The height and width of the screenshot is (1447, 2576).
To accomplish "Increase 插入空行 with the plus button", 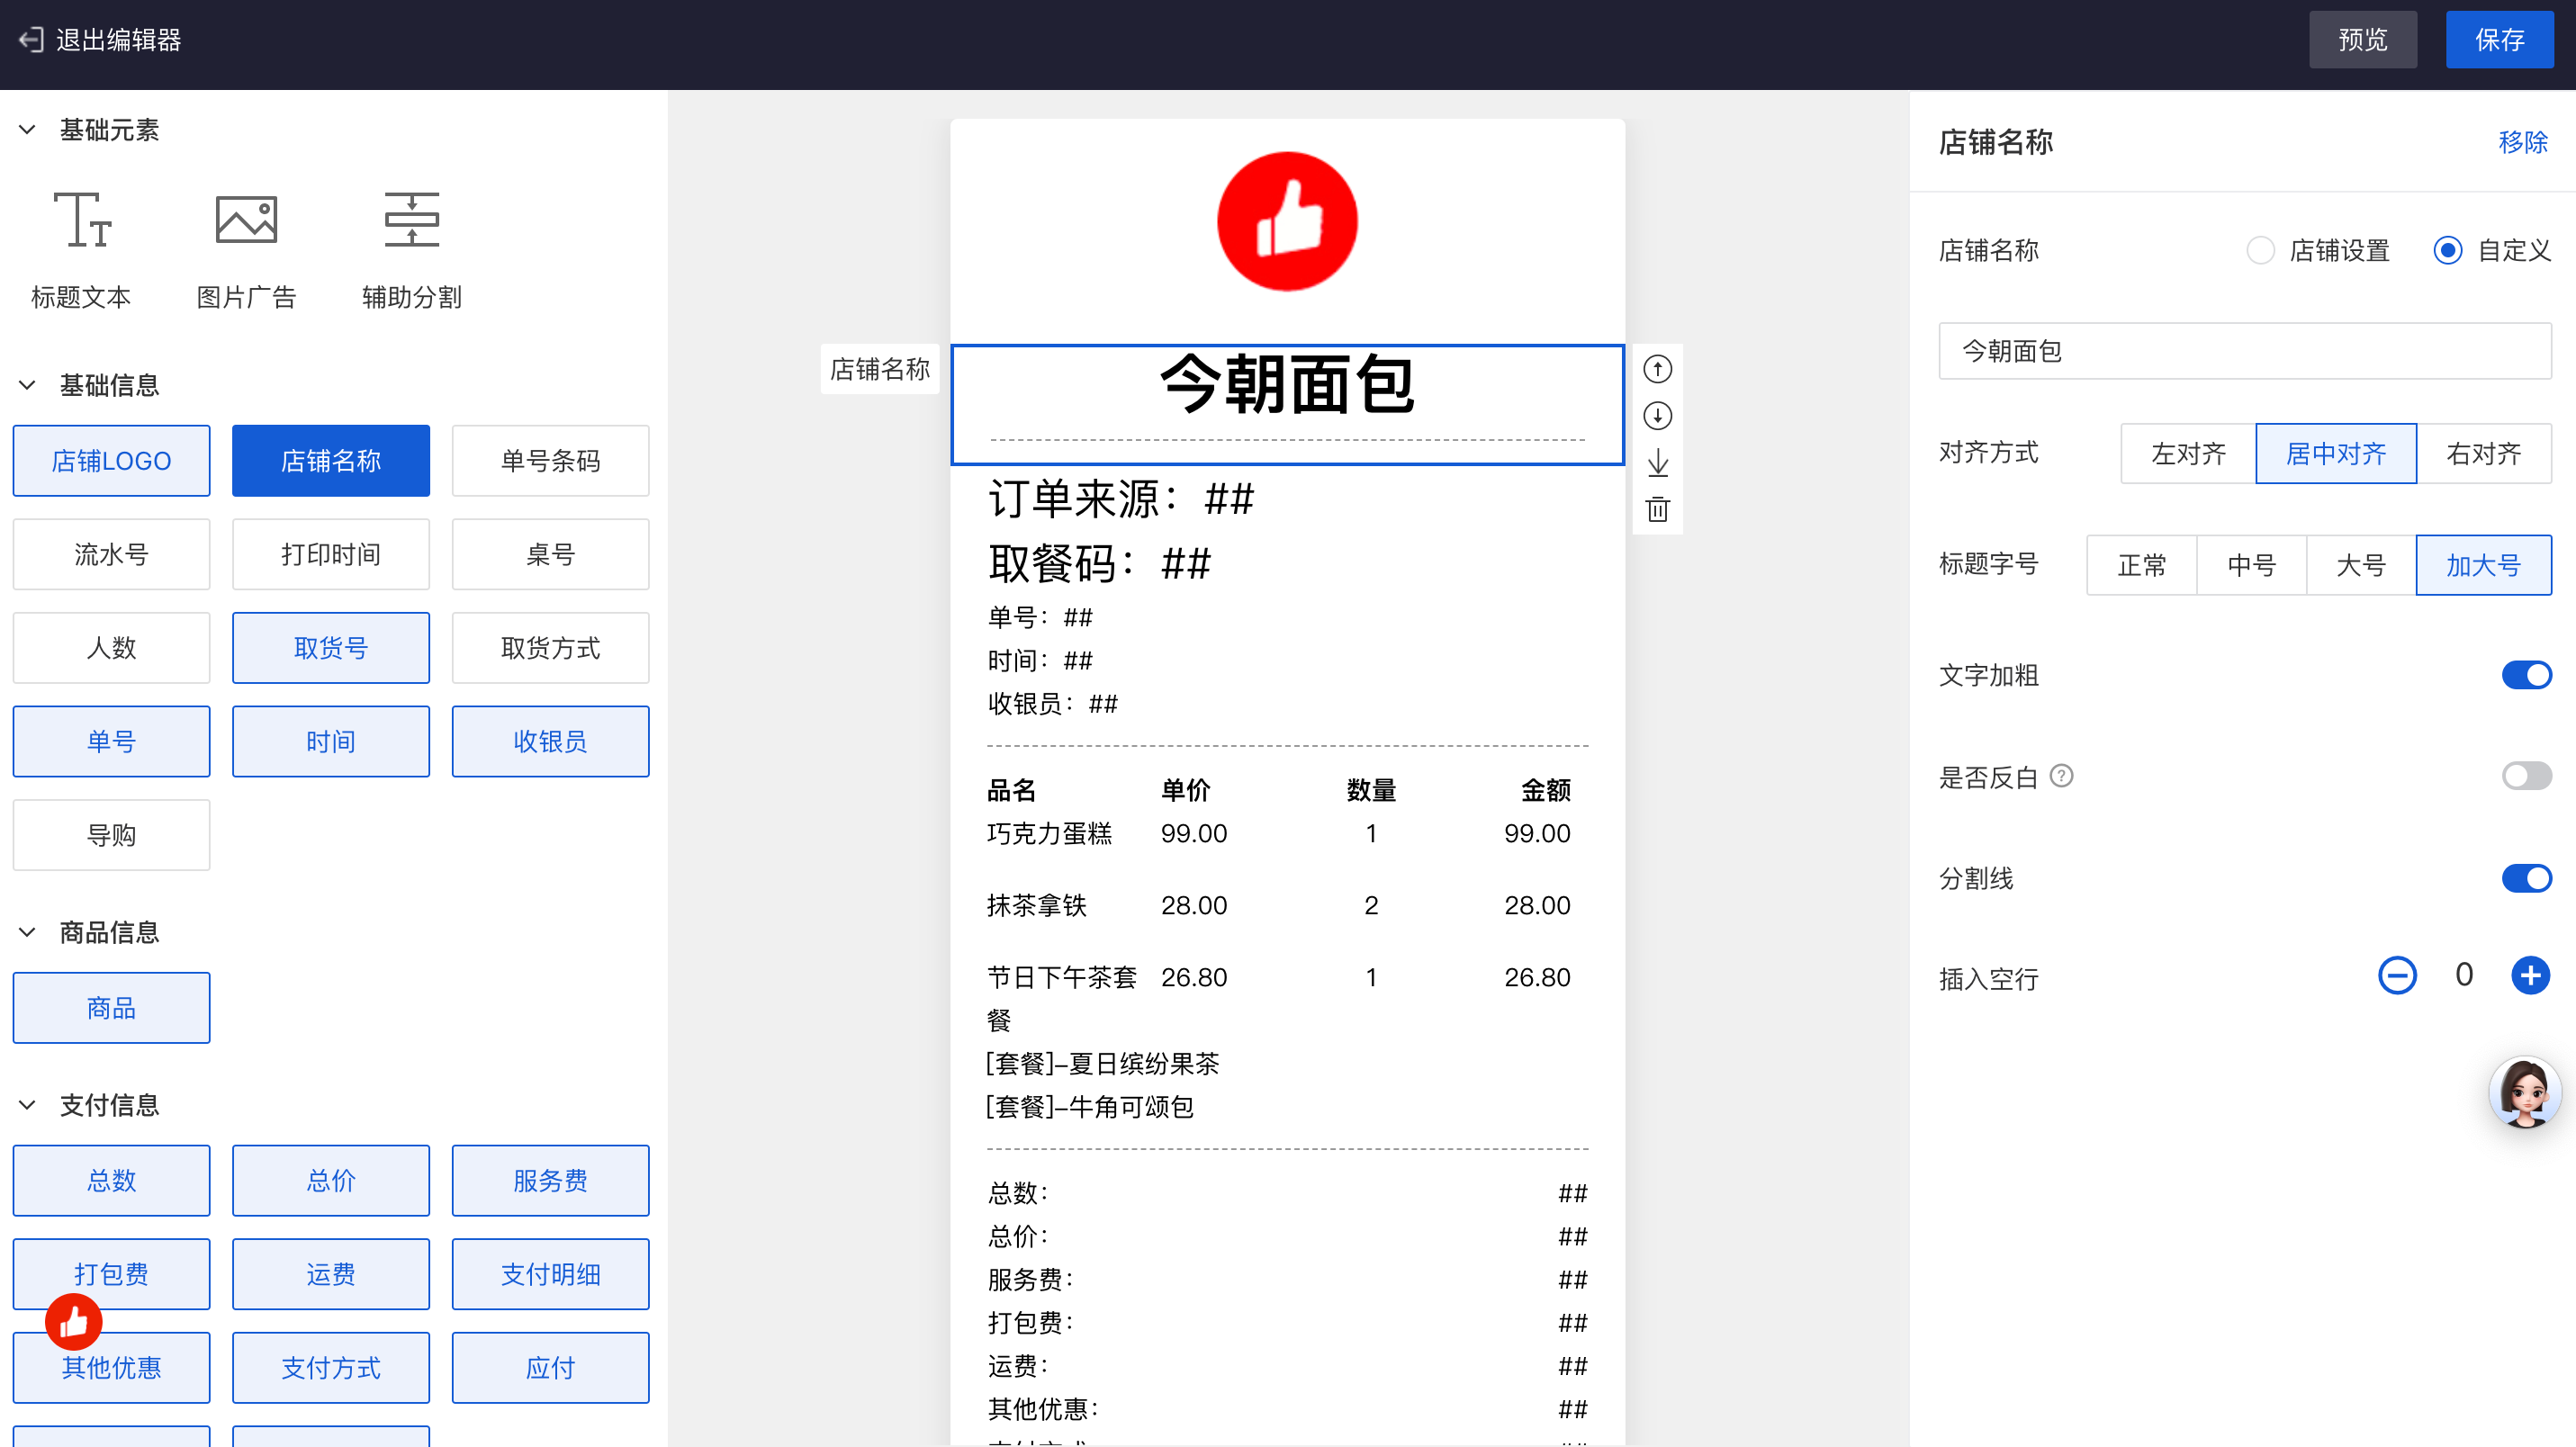I will point(2530,975).
